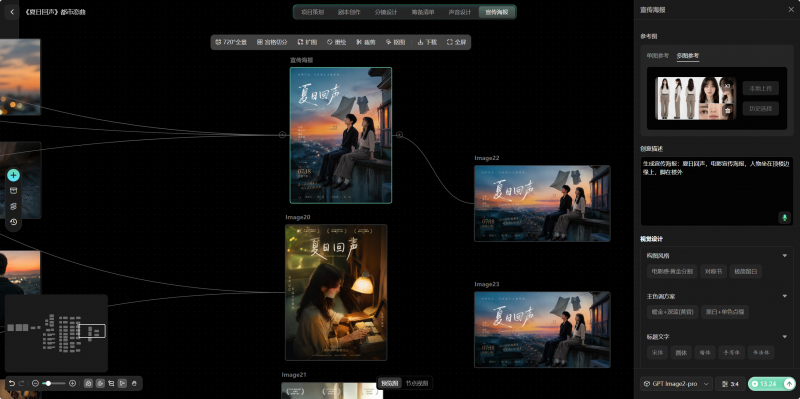800x399 pixels.
Task: Toggle to node view (节点视图) mode
Action: pos(417,383)
